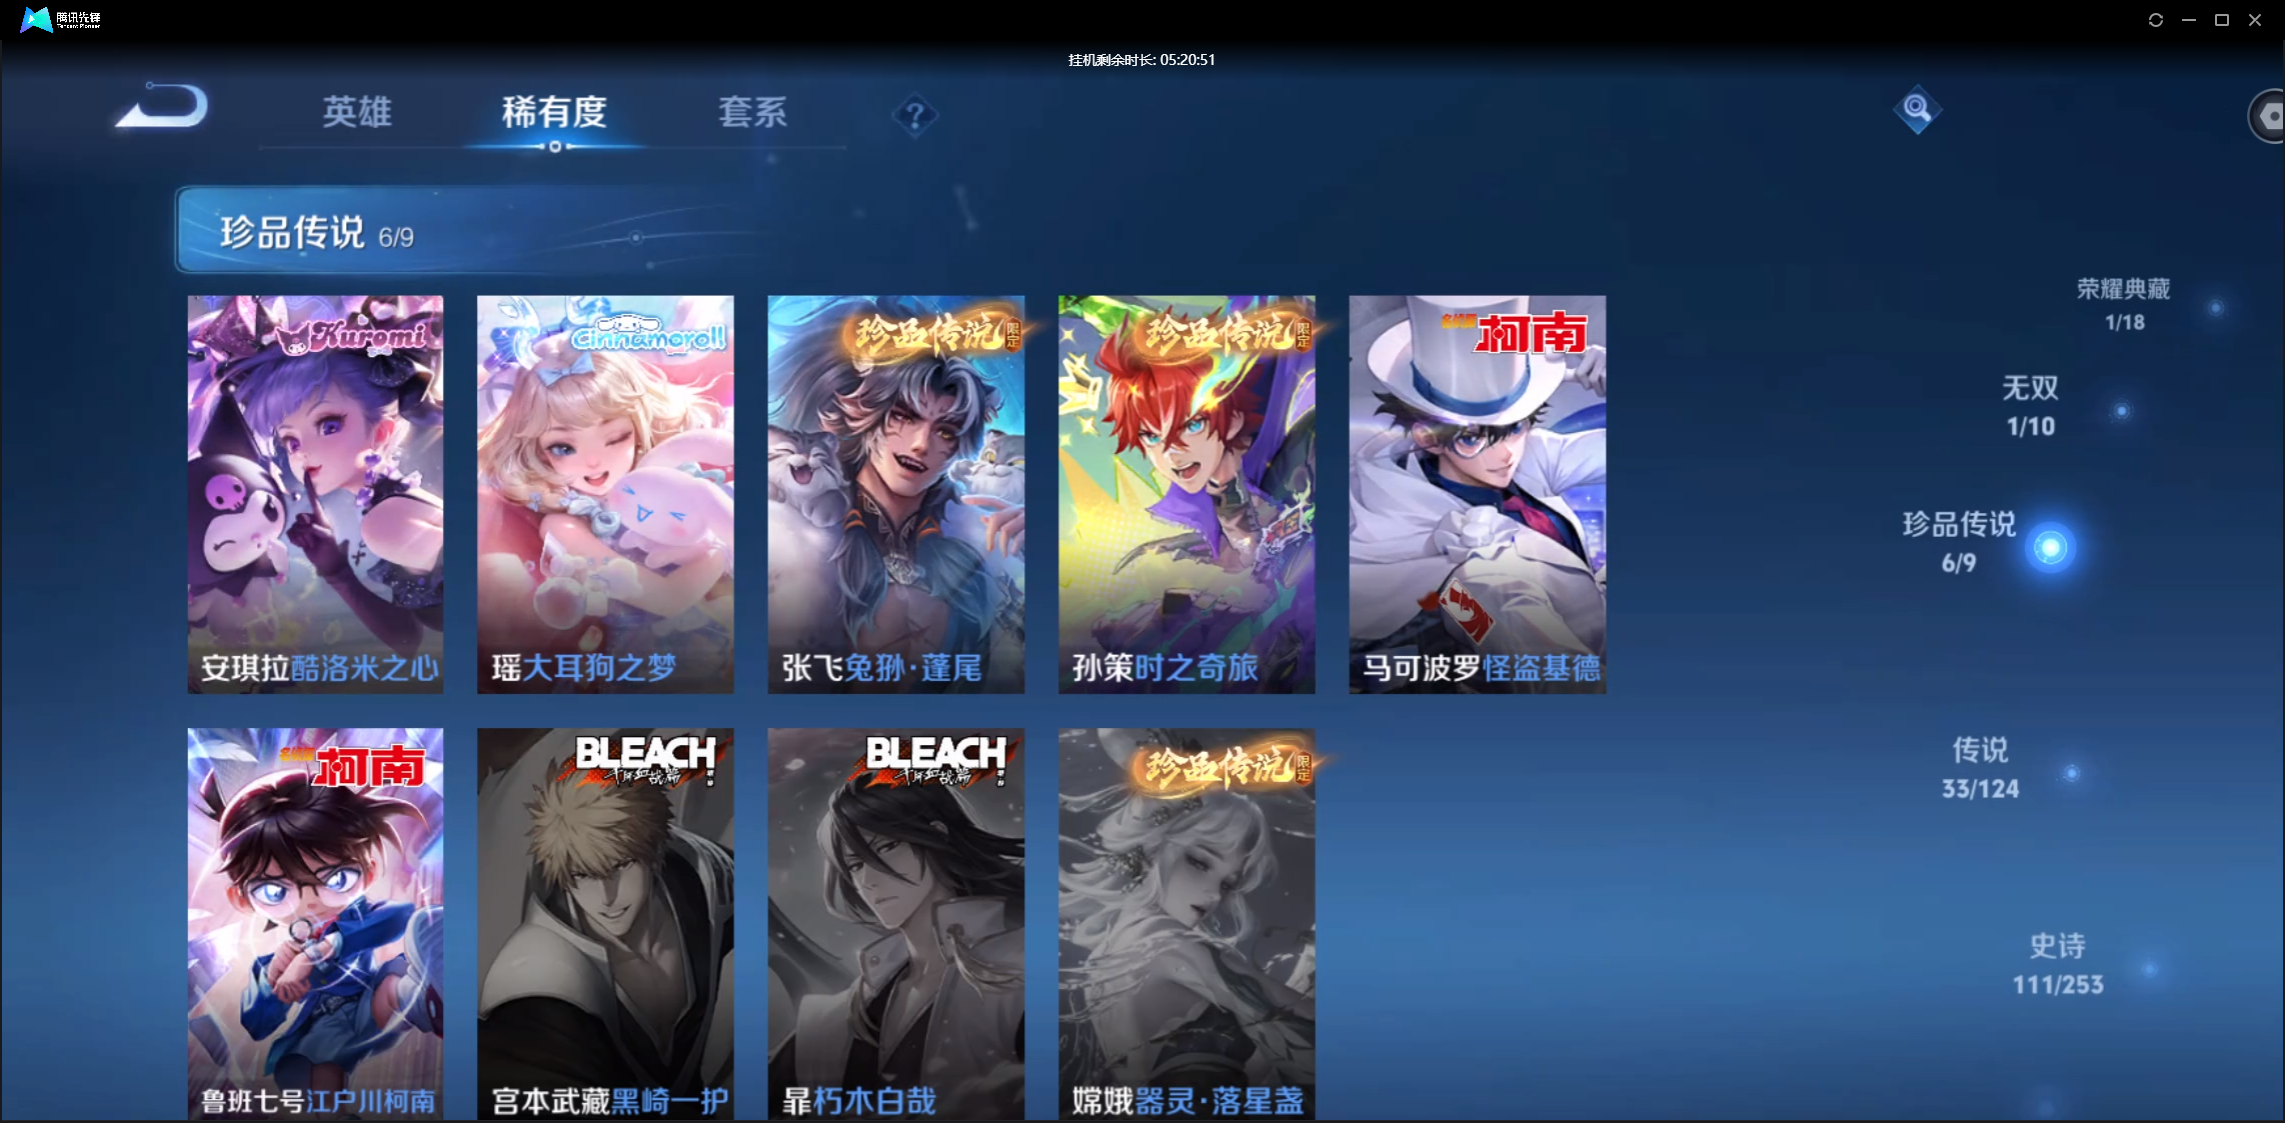The image size is (2285, 1123).
Task: Jump to 史诗 111/253 rarity section
Action: tap(2058, 964)
